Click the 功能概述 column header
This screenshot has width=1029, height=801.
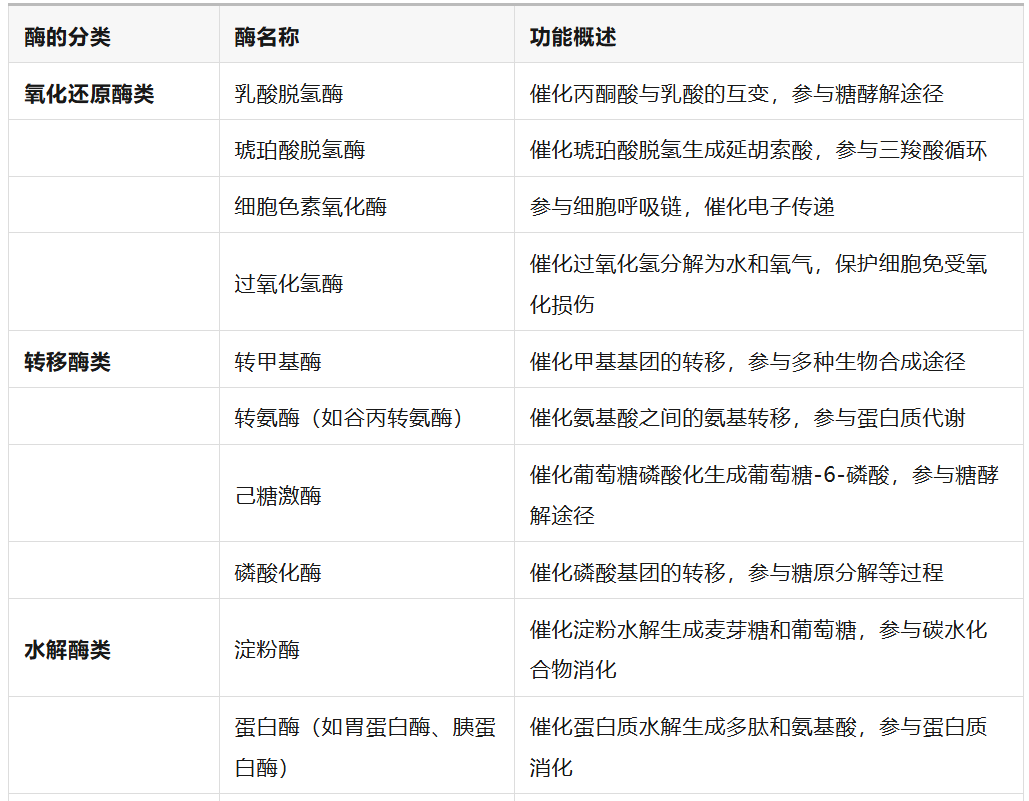573,38
